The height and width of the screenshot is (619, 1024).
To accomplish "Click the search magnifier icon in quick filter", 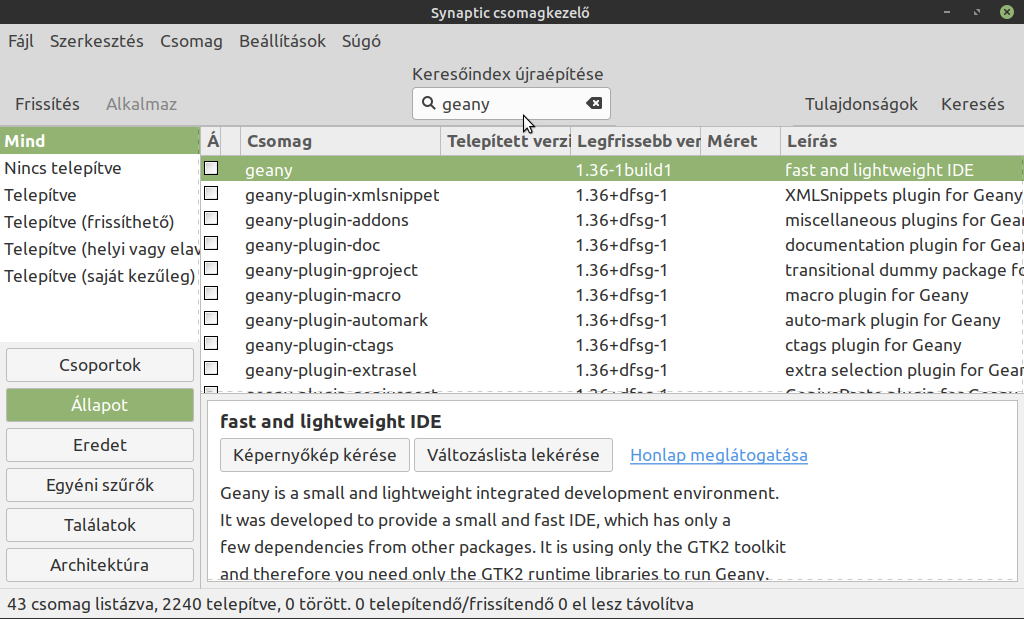I will [428, 103].
